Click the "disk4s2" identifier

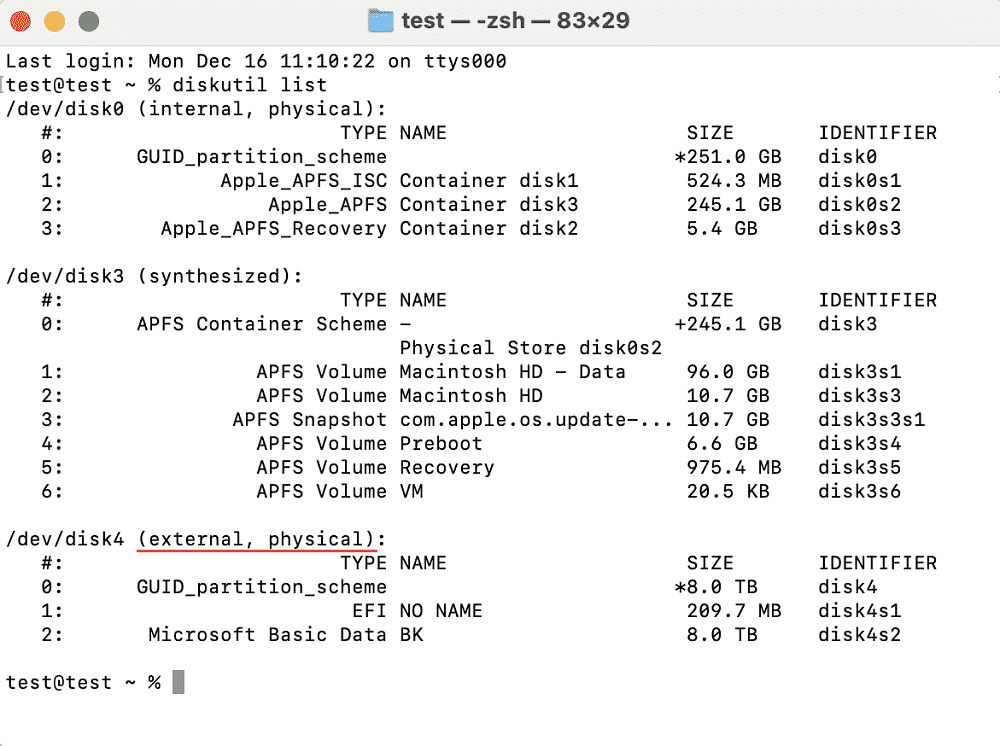pyautogui.click(x=860, y=635)
